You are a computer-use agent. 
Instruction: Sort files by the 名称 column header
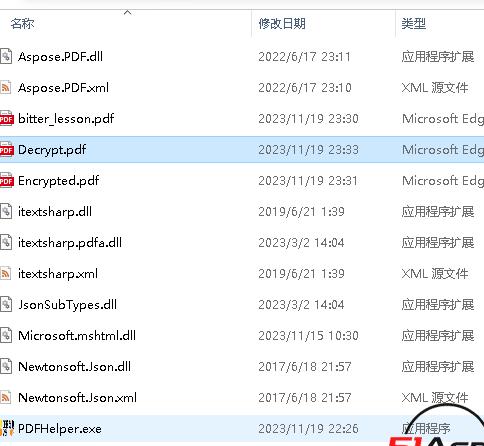click(x=22, y=24)
